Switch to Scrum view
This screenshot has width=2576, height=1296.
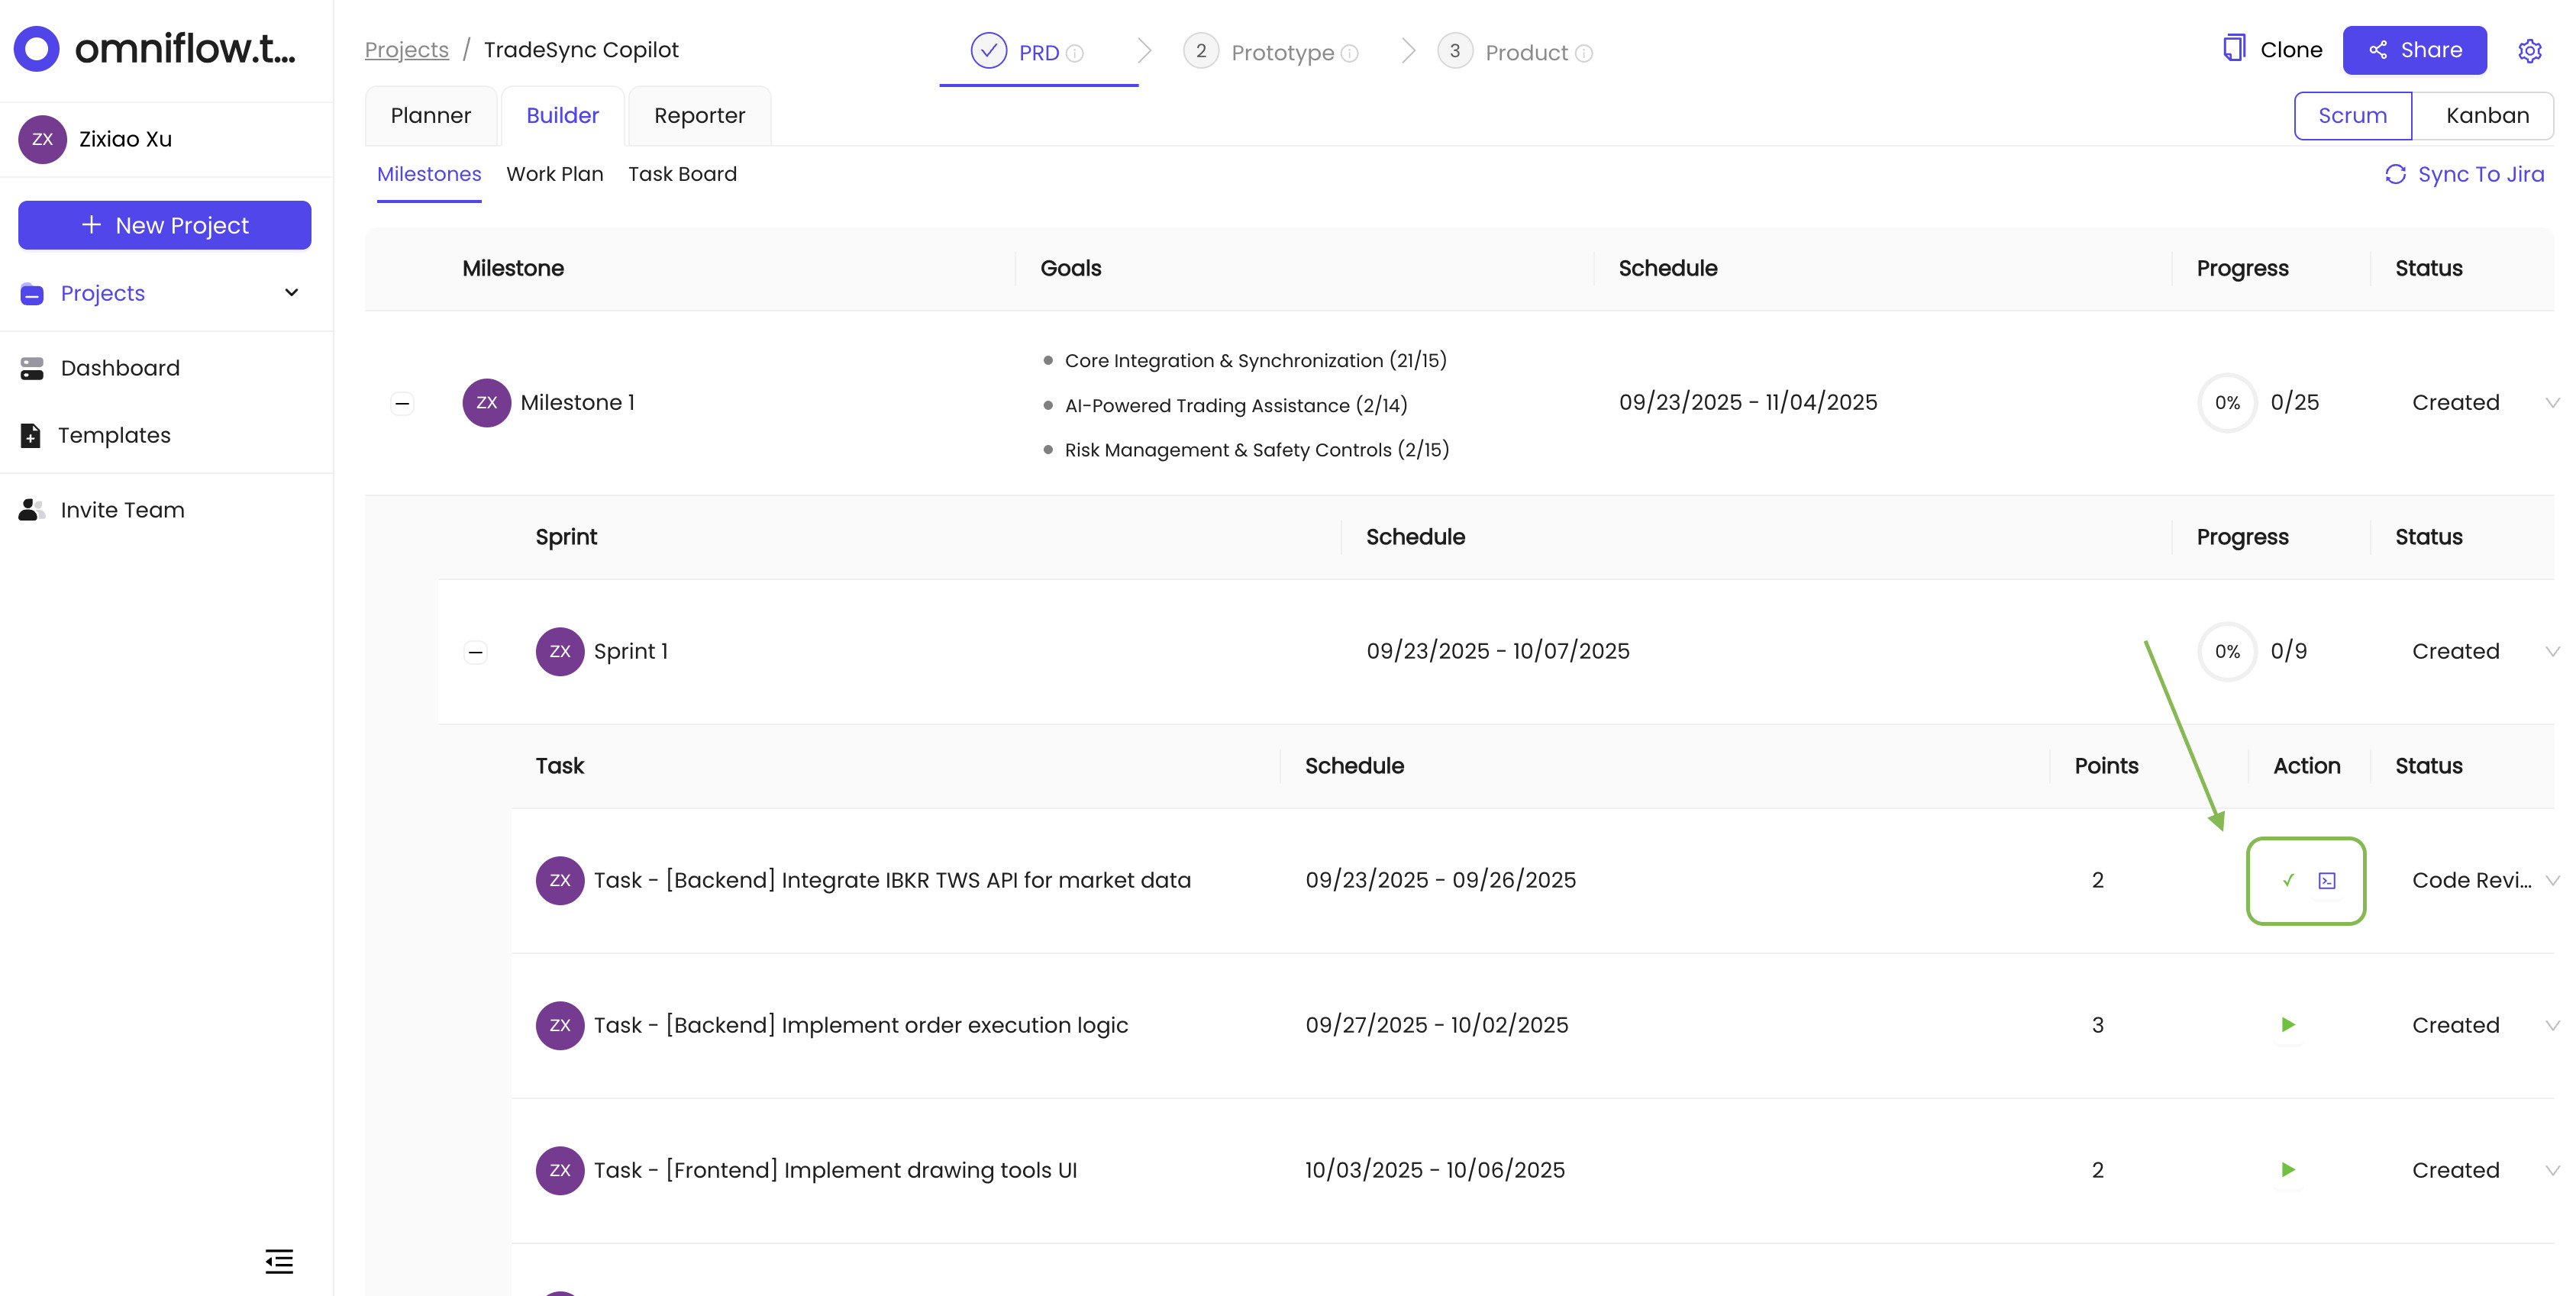[x=2352, y=116]
